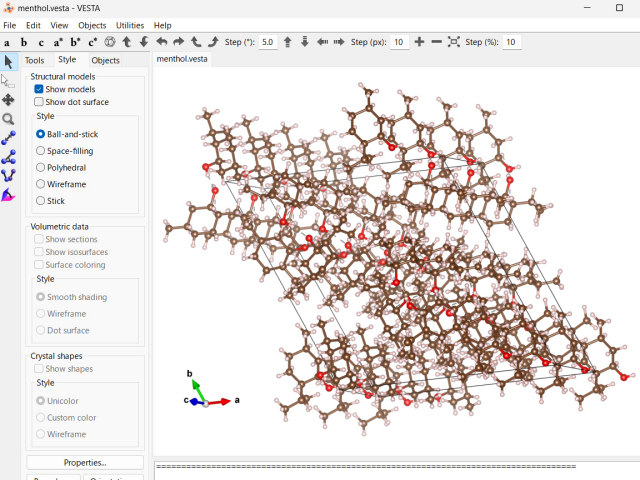The height and width of the screenshot is (480, 640).
Task: Click the Step (°) rotation input field
Action: click(268, 42)
